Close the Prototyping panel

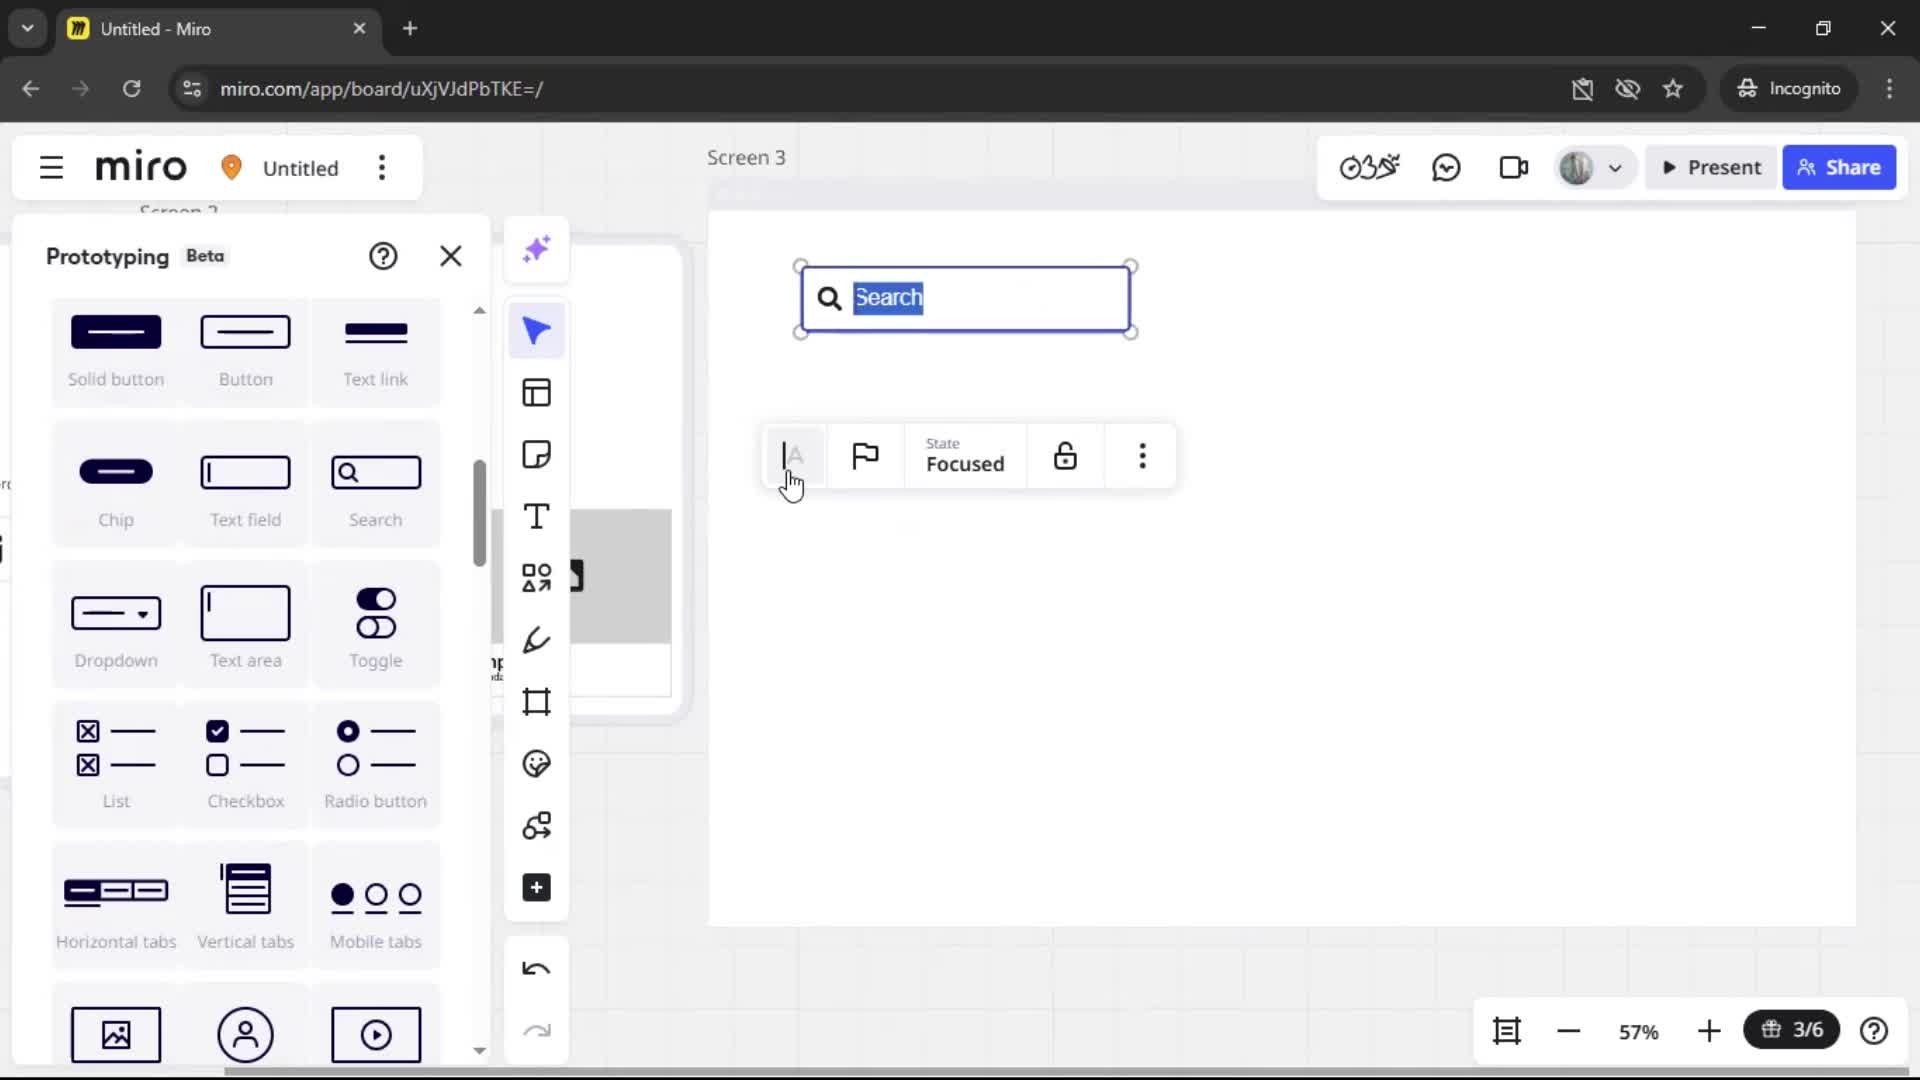click(451, 256)
